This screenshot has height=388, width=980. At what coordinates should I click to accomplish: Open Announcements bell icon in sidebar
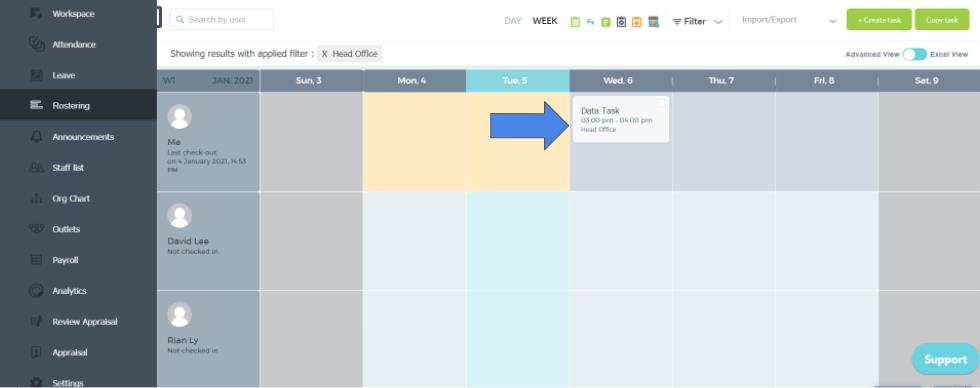click(x=37, y=137)
